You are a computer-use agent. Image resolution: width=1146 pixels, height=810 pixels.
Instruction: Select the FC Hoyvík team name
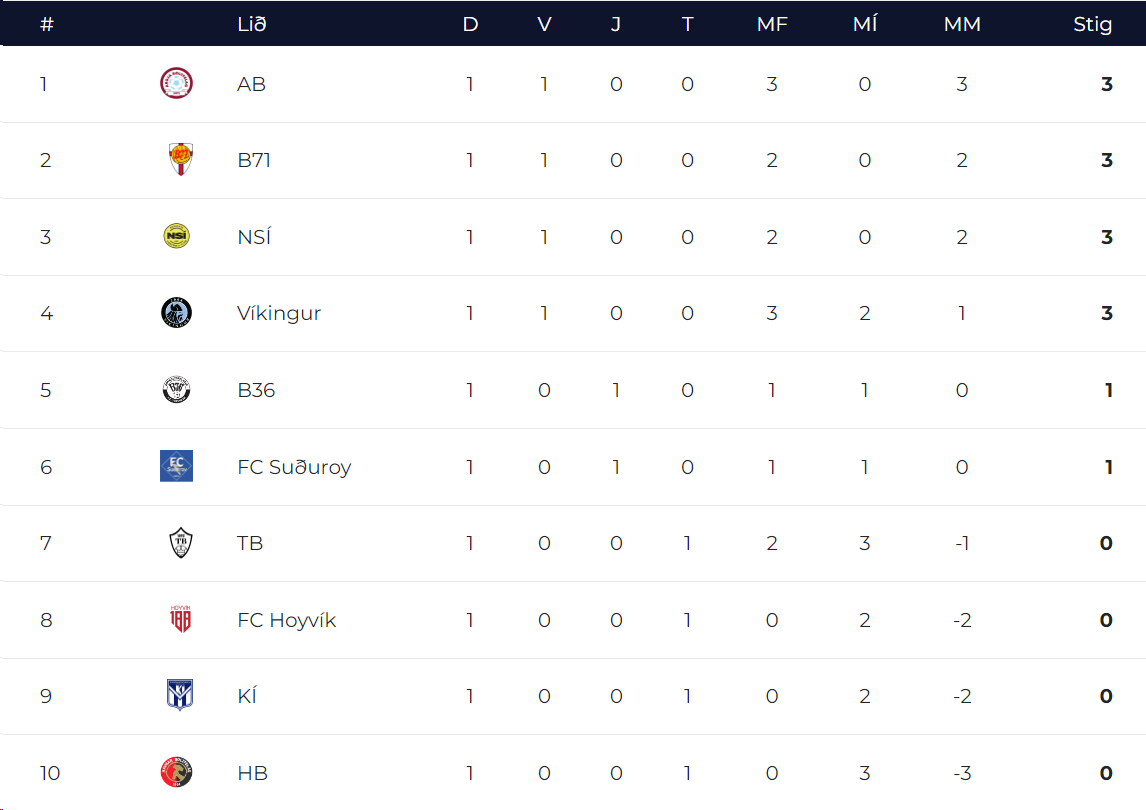pos(286,620)
